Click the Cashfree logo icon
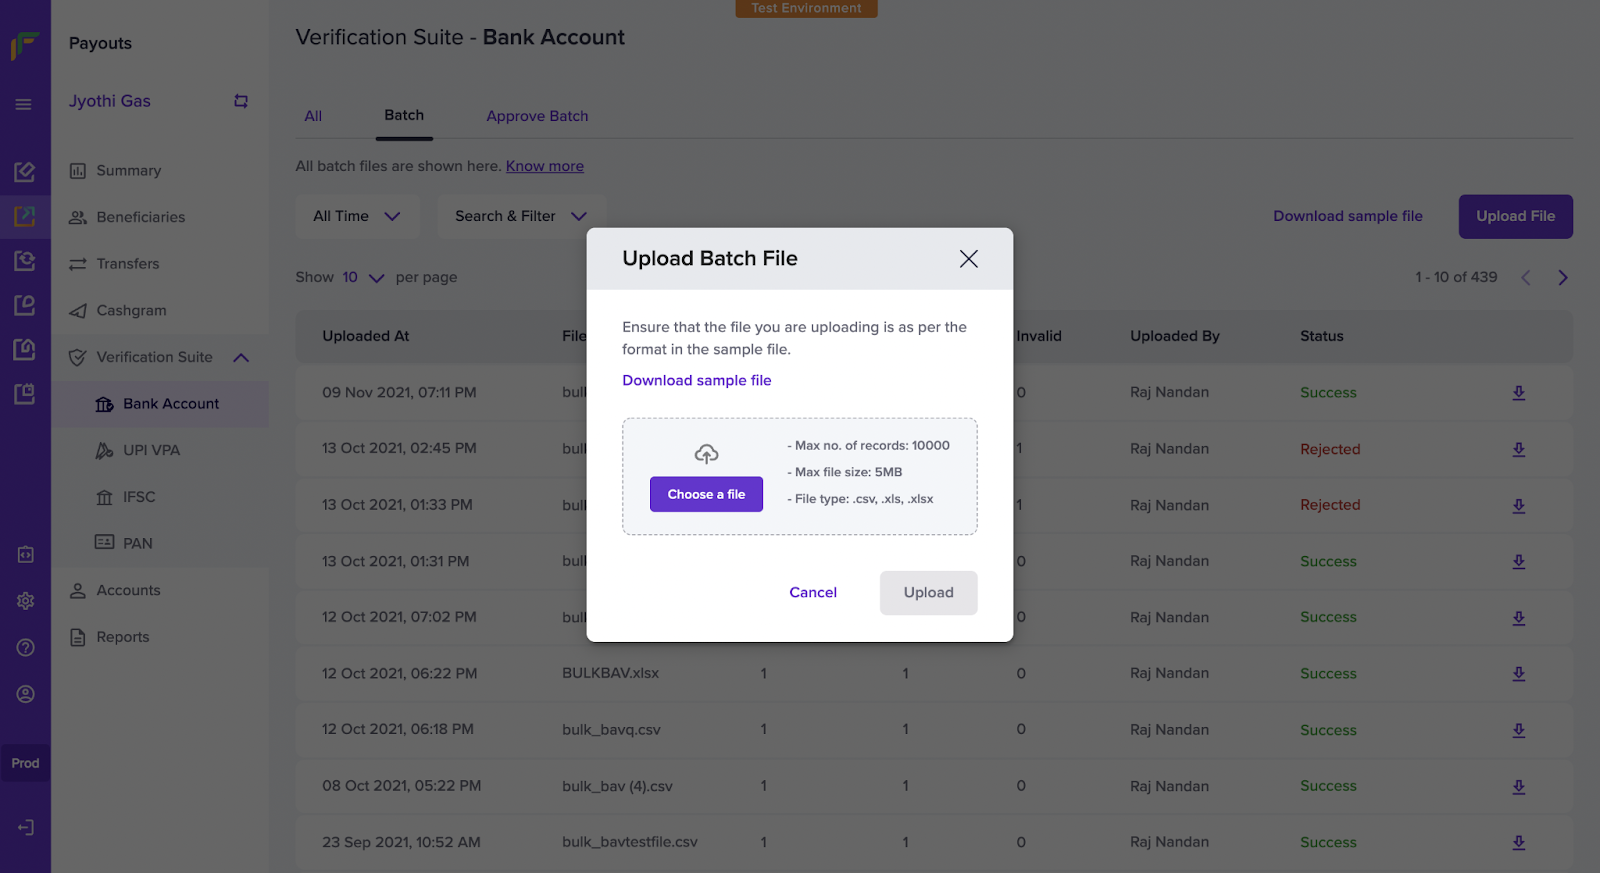The height and width of the screenshot is (873, 1600). 25,45
